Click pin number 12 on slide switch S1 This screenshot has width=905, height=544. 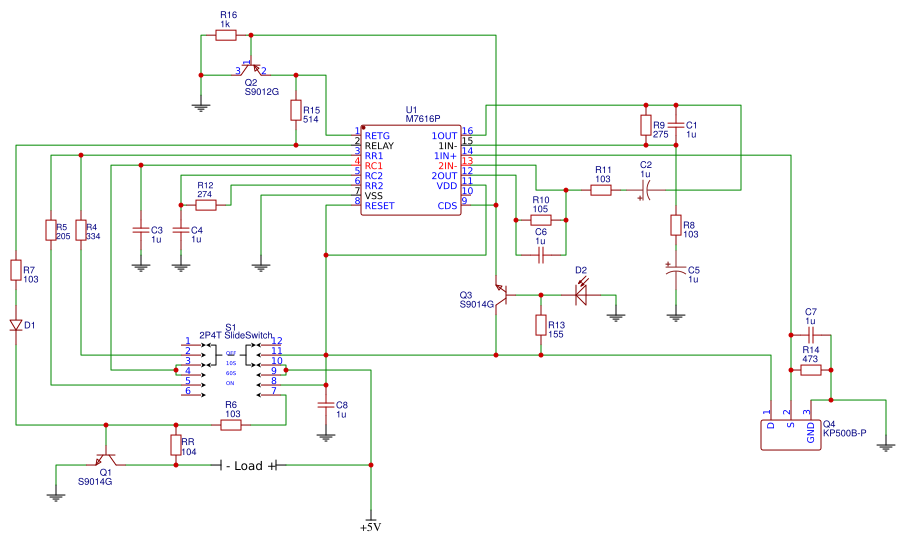click(x=276, y=341)
